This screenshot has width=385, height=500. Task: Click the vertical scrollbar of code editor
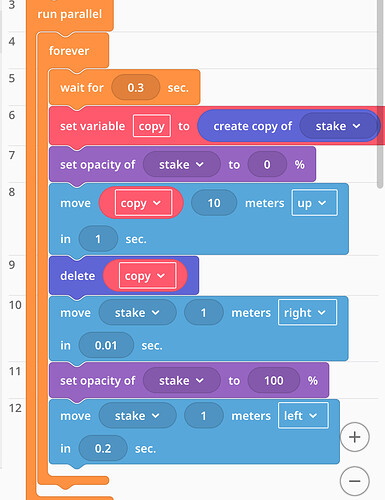380,95
